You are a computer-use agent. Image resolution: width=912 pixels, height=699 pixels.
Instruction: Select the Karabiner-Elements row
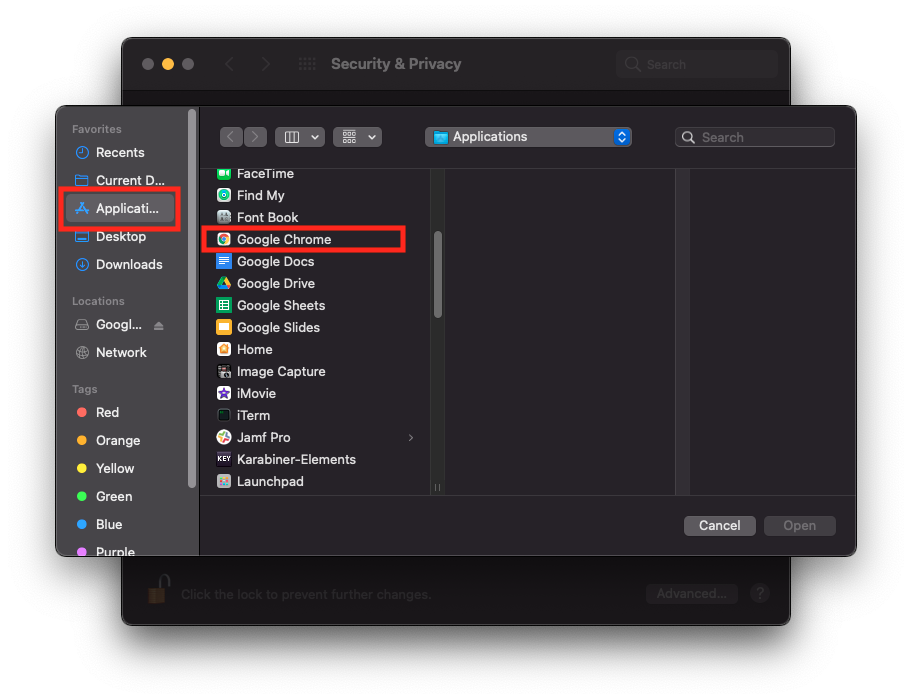coord(317,459)
